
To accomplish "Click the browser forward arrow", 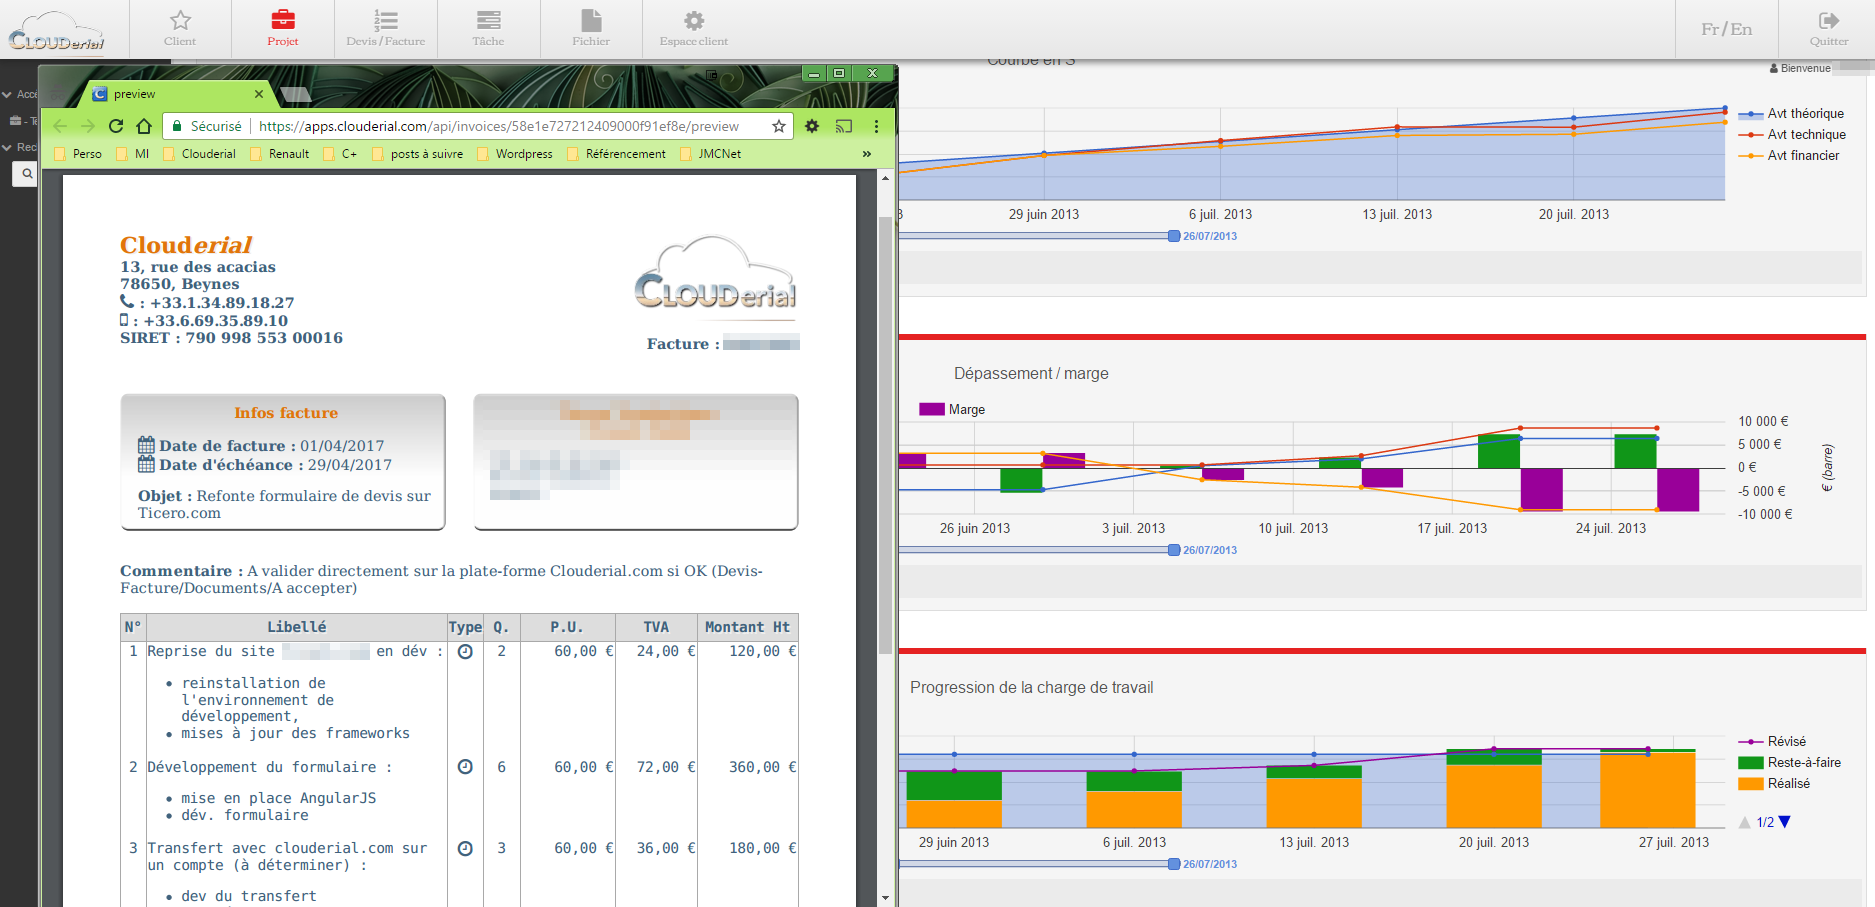I will click(88, 126).
